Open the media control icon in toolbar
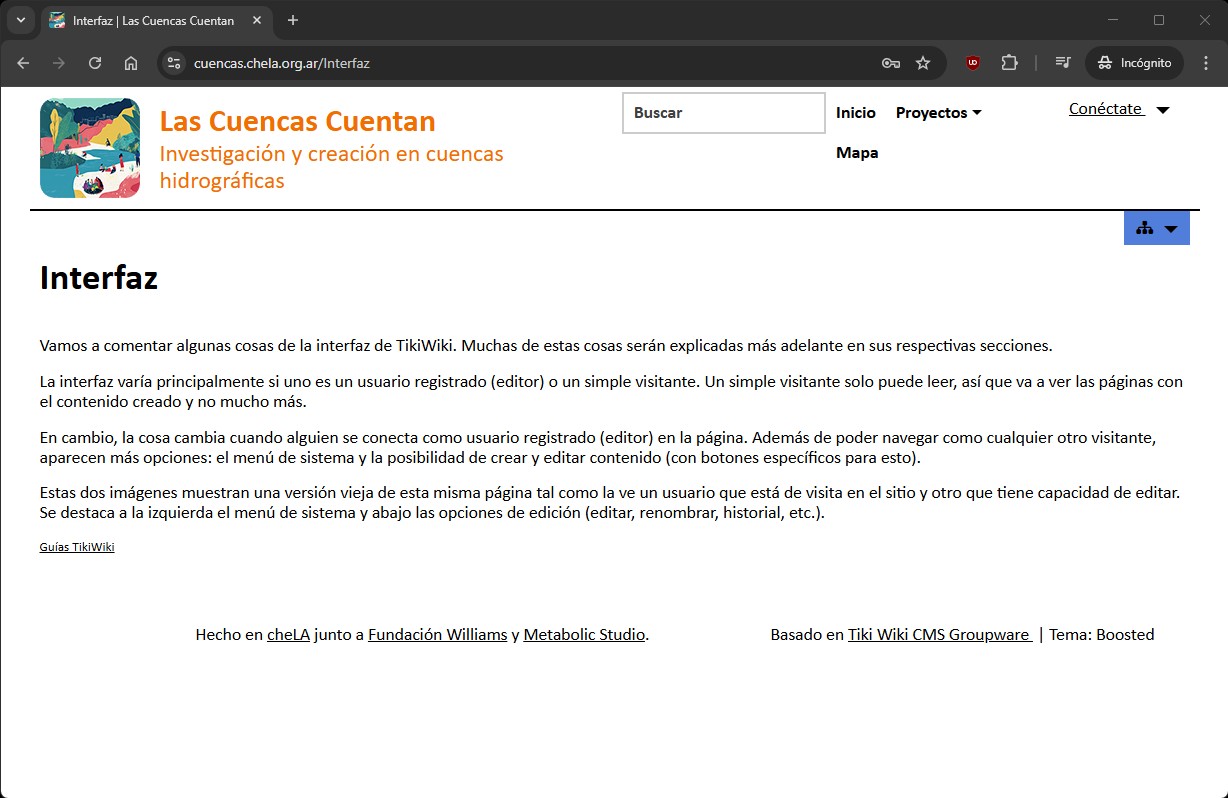The image size is (1228, 798). click(x=1063, y=63)
